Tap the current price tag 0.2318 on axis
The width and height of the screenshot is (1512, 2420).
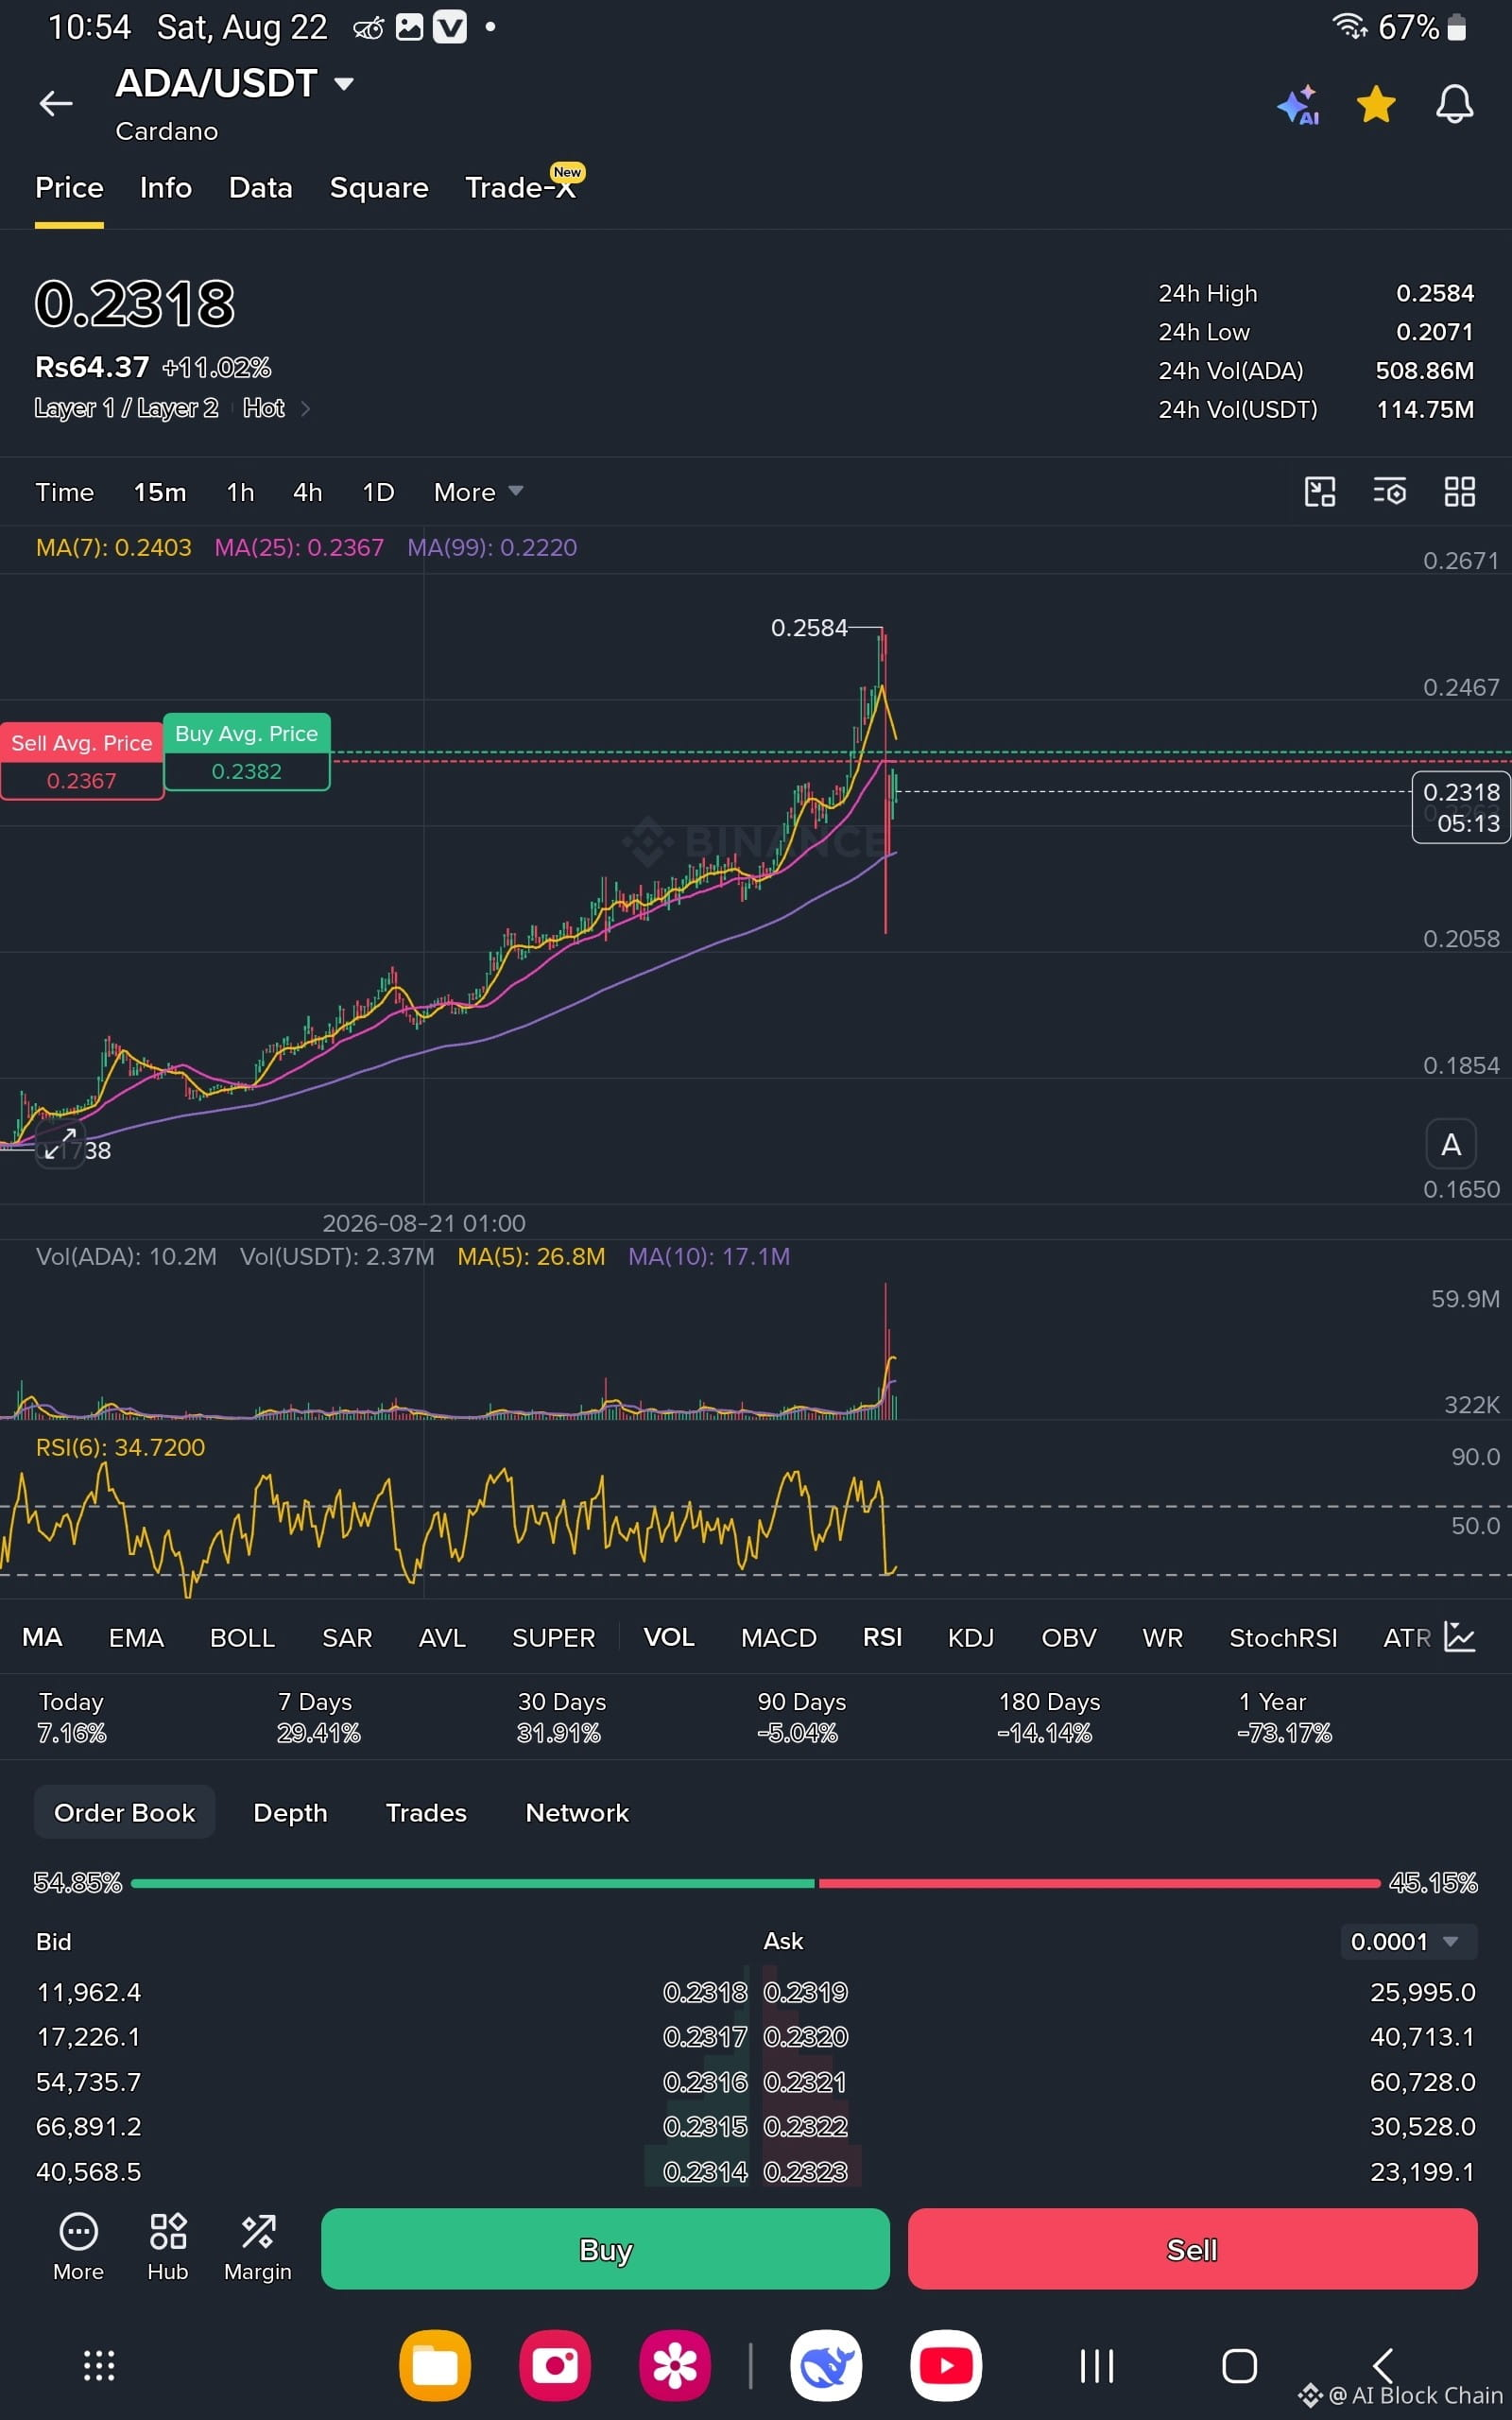pyautogui.click(x=1461, y=807)
